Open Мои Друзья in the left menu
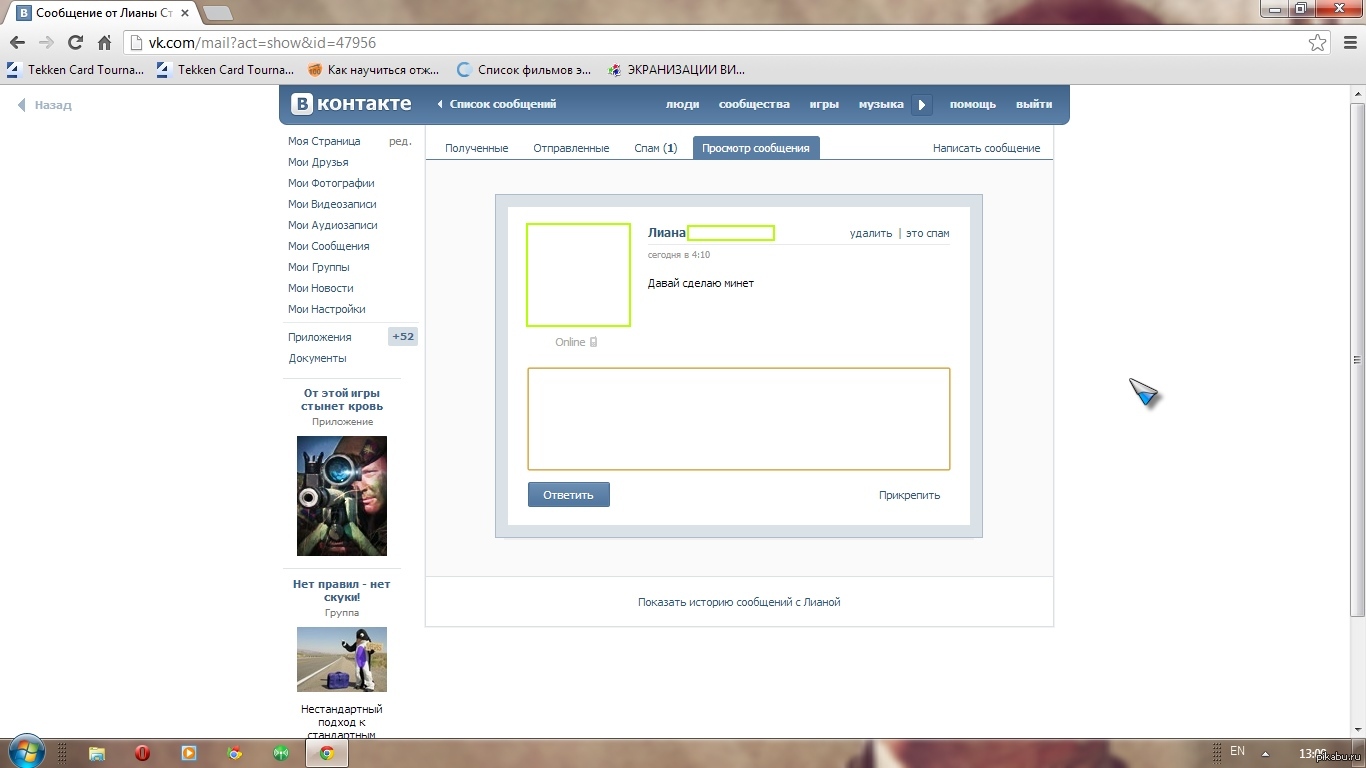The image size is (1366, 768). pos(318,162)
